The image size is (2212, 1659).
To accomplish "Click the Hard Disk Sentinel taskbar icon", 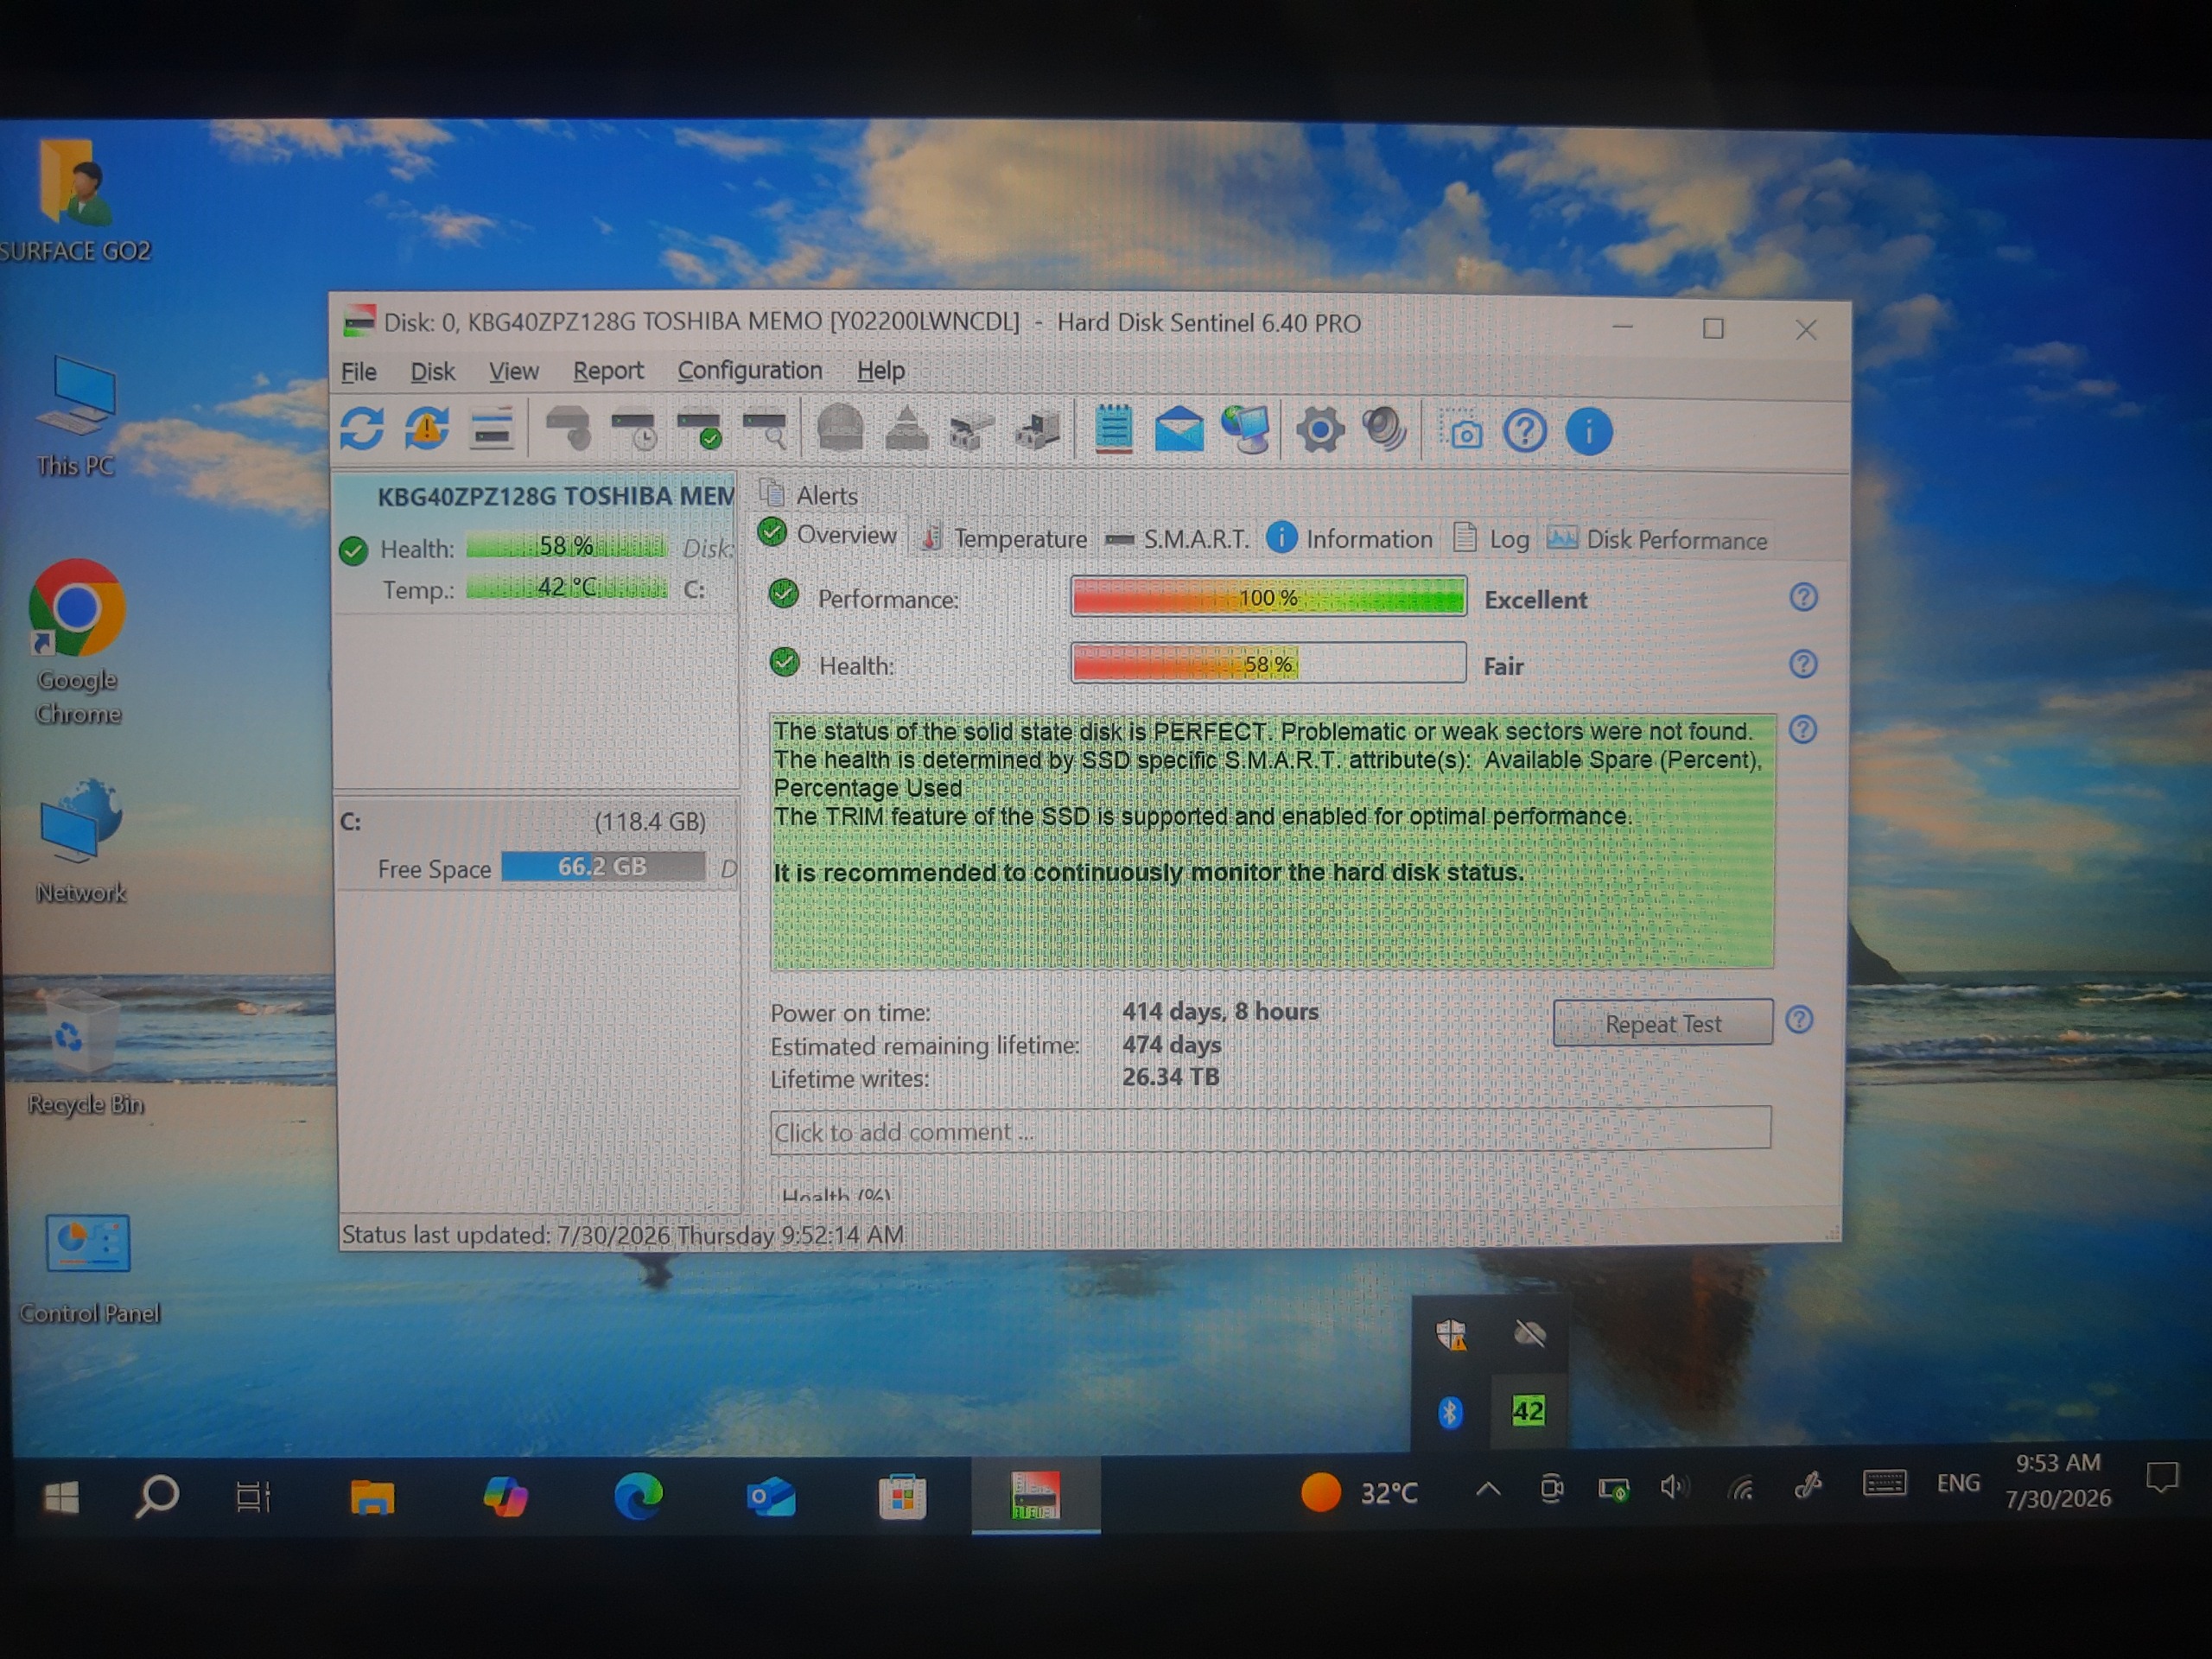I will (x=1035, y=1496).
